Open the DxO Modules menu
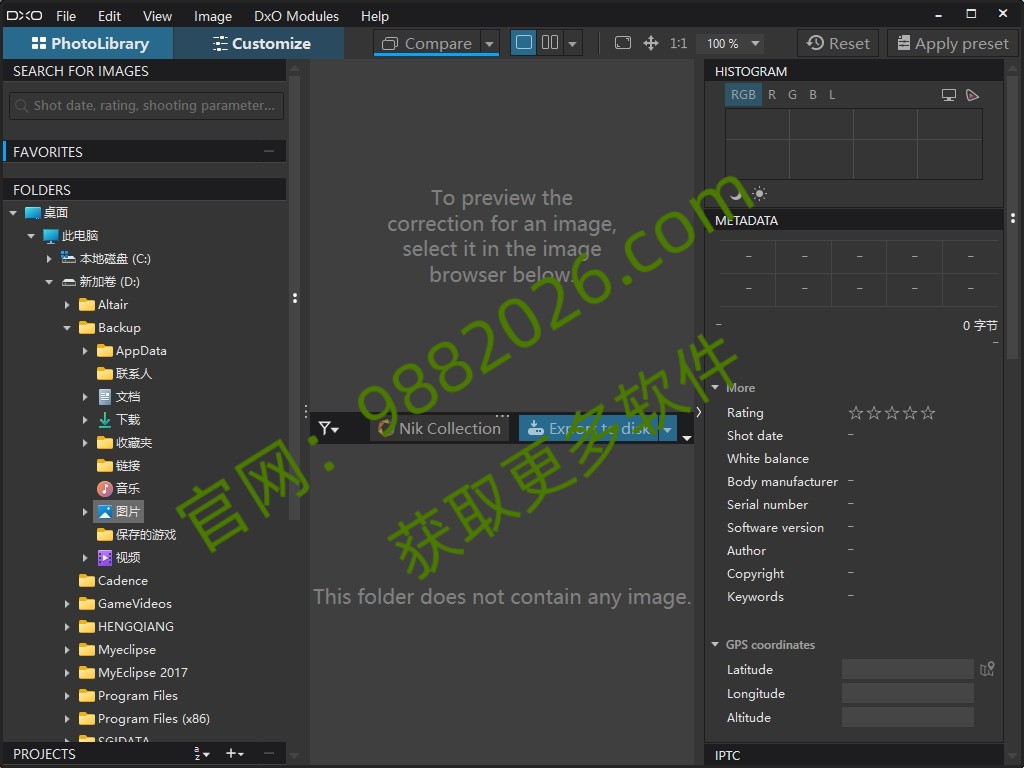 point(296,16)
